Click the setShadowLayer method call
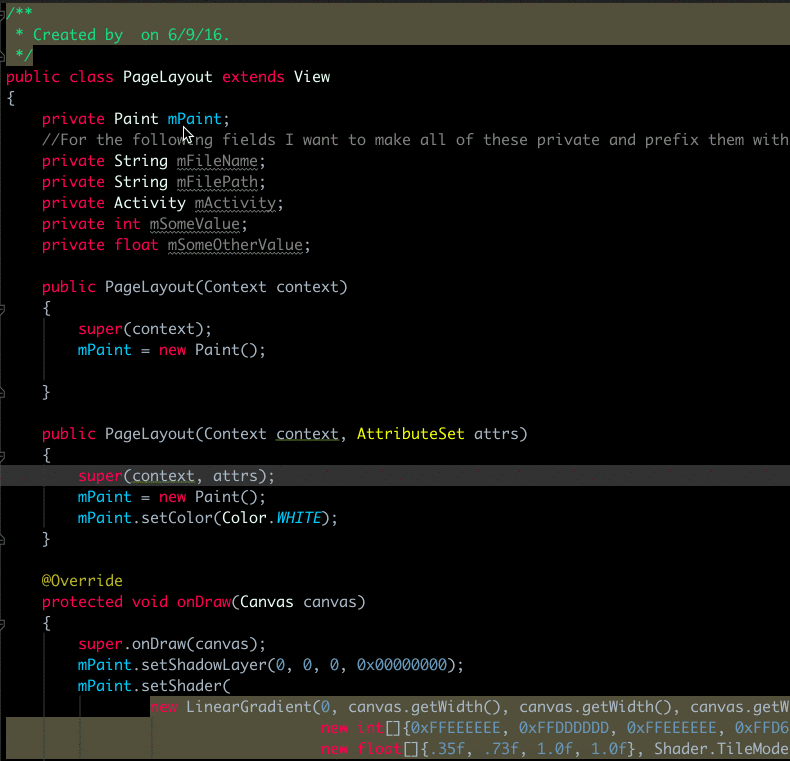The width and height of the screenshot is (790, 761). tap(204, 665)
